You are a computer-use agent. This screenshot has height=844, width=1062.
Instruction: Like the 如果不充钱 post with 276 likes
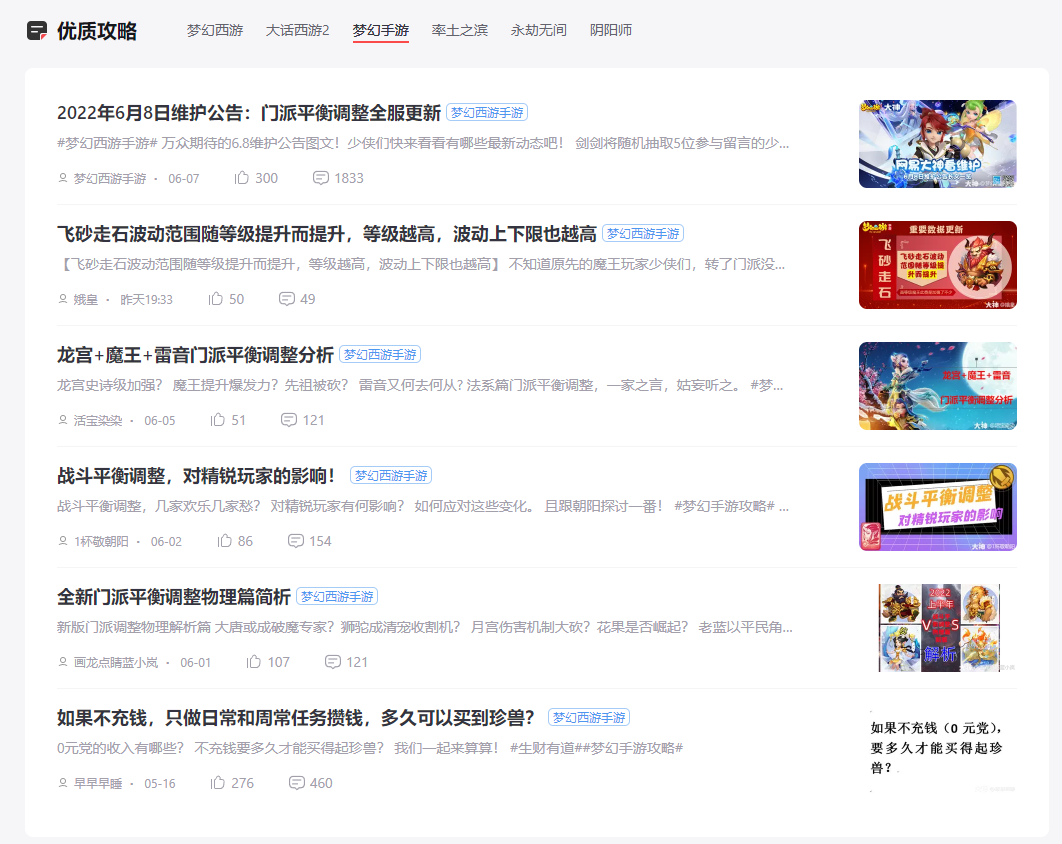click(x=217, y=783)
